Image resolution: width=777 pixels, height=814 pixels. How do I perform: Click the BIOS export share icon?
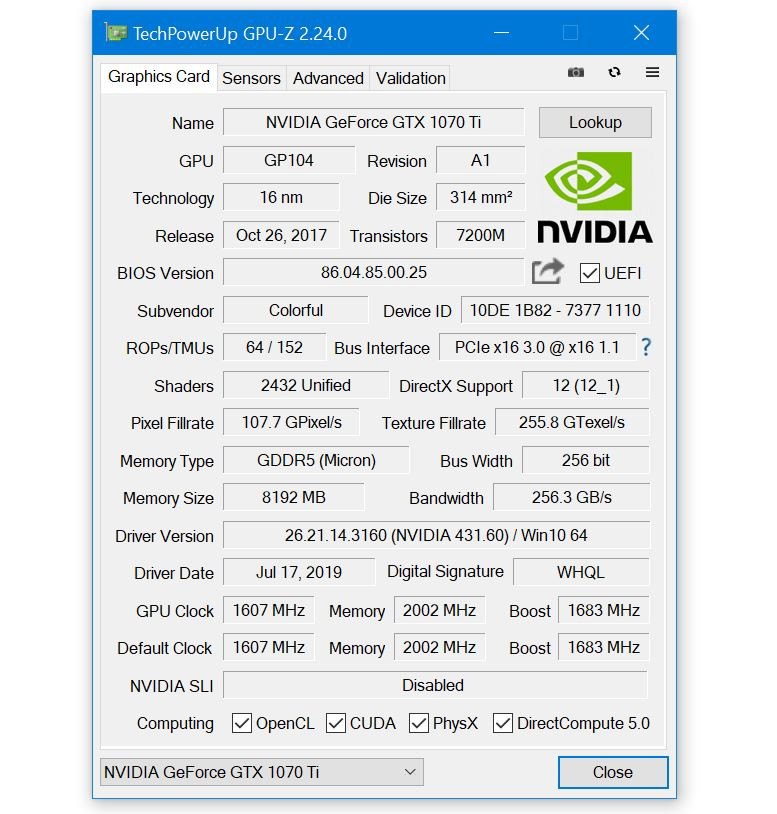coord(548,272)
